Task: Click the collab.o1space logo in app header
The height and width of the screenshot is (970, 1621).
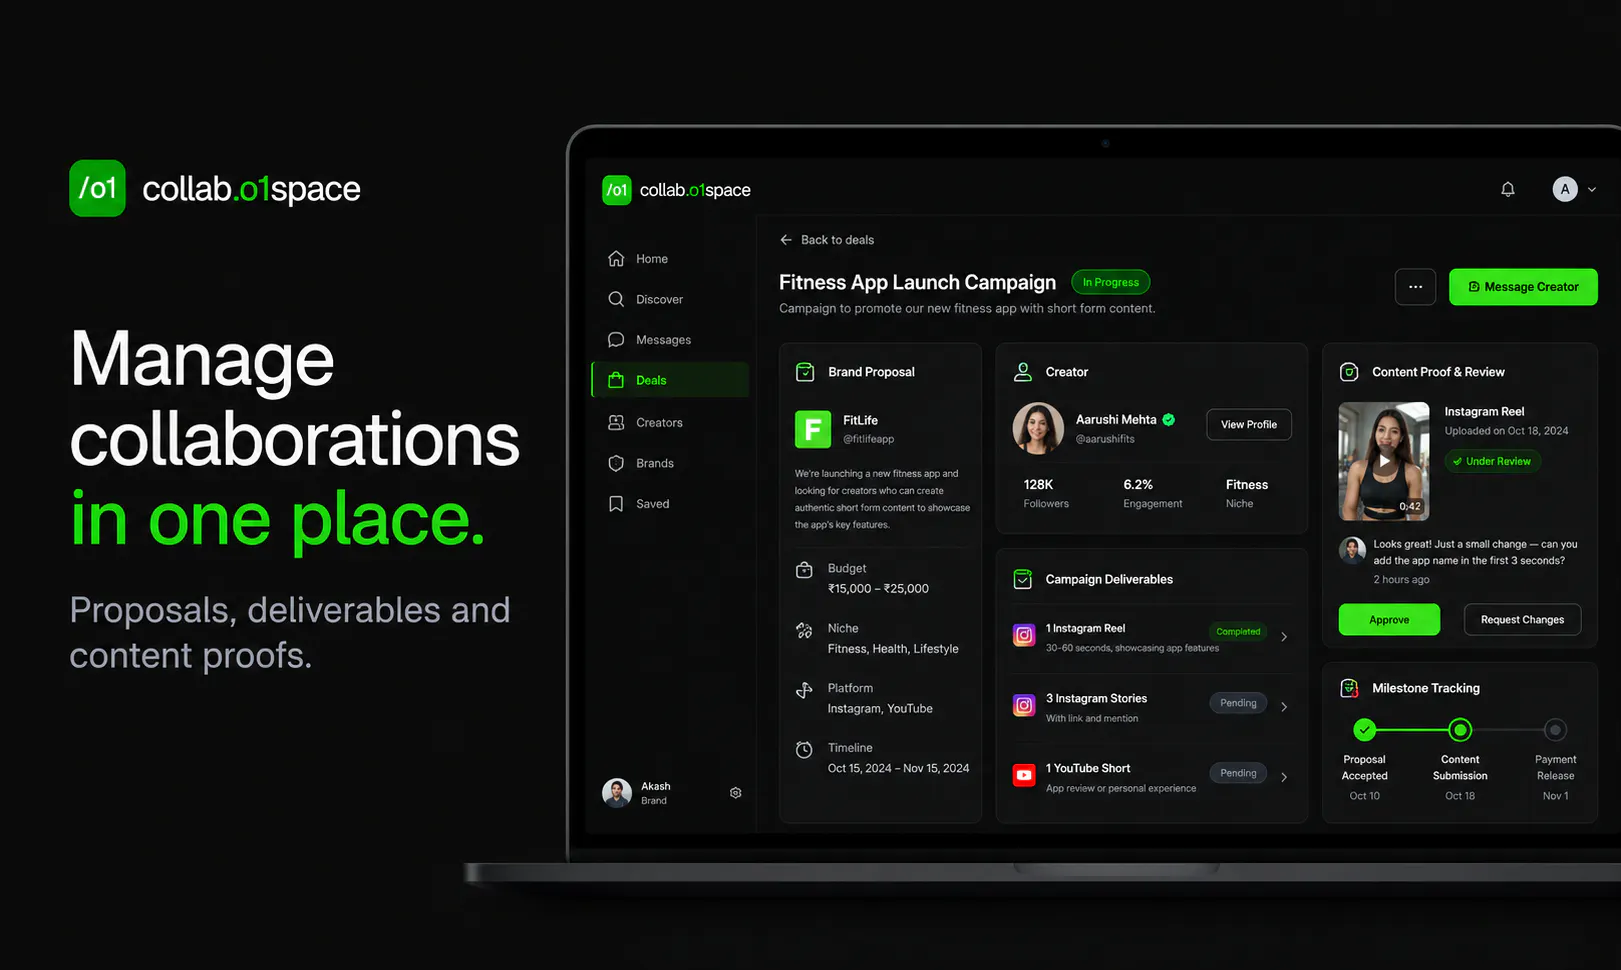Action: (x=676, y=189)
